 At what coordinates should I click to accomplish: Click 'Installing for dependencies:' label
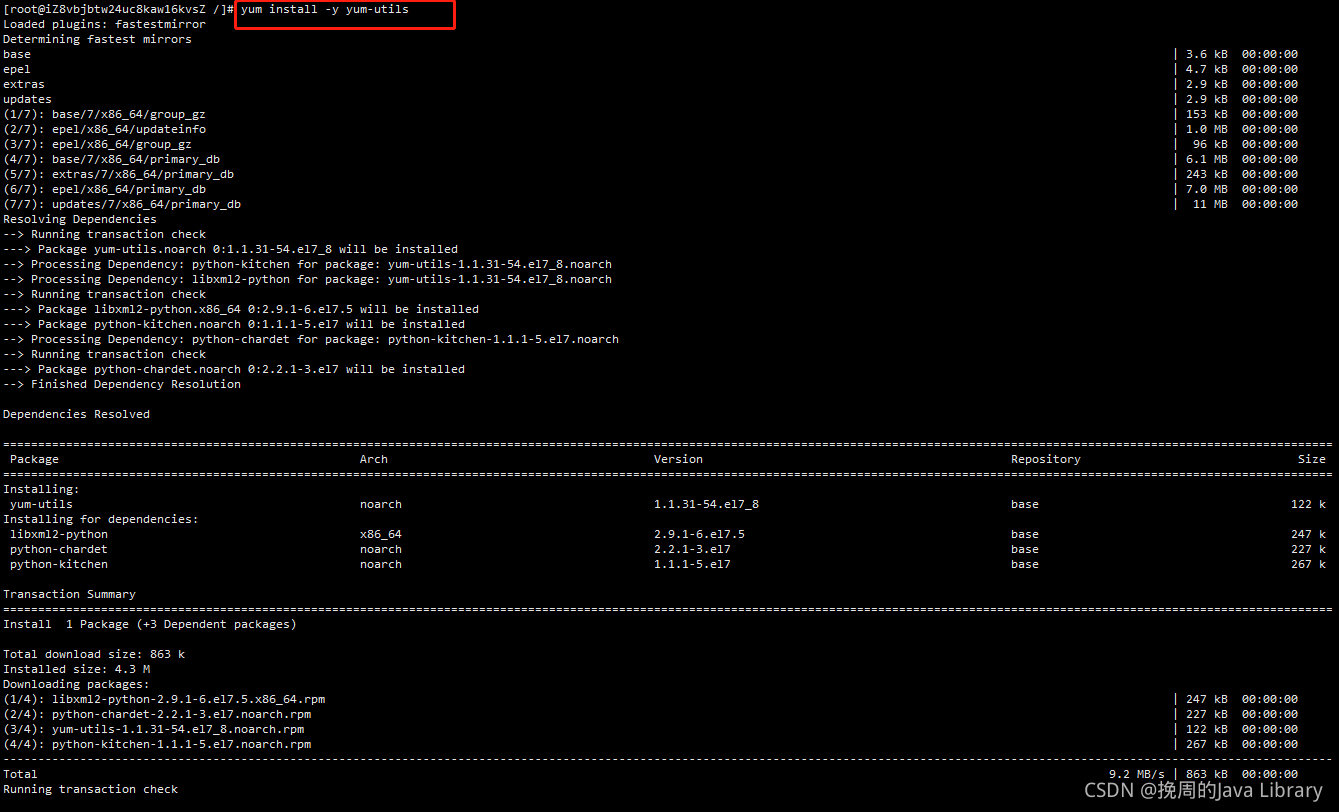point(101,519)
